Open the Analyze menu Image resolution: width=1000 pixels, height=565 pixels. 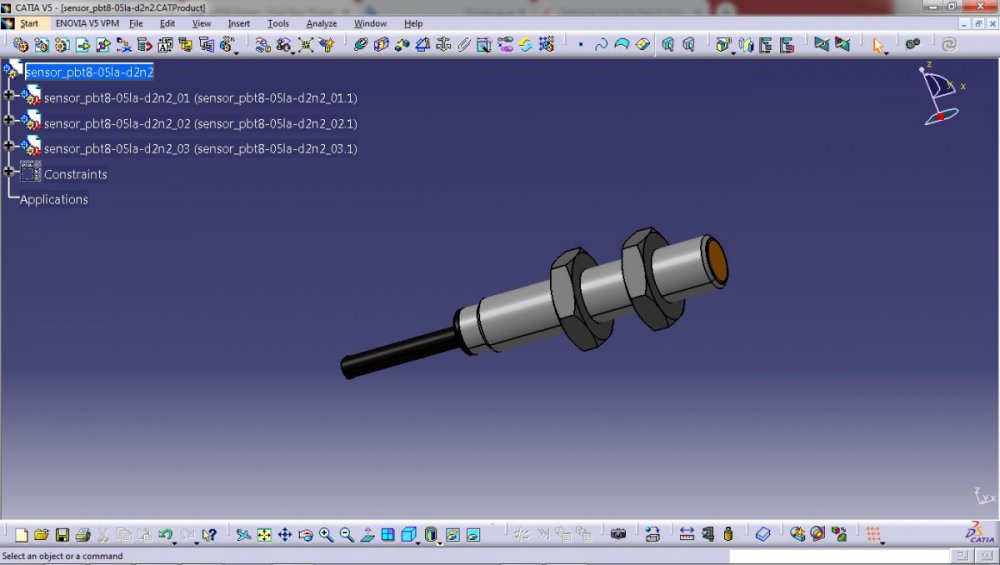pos(321,23)
